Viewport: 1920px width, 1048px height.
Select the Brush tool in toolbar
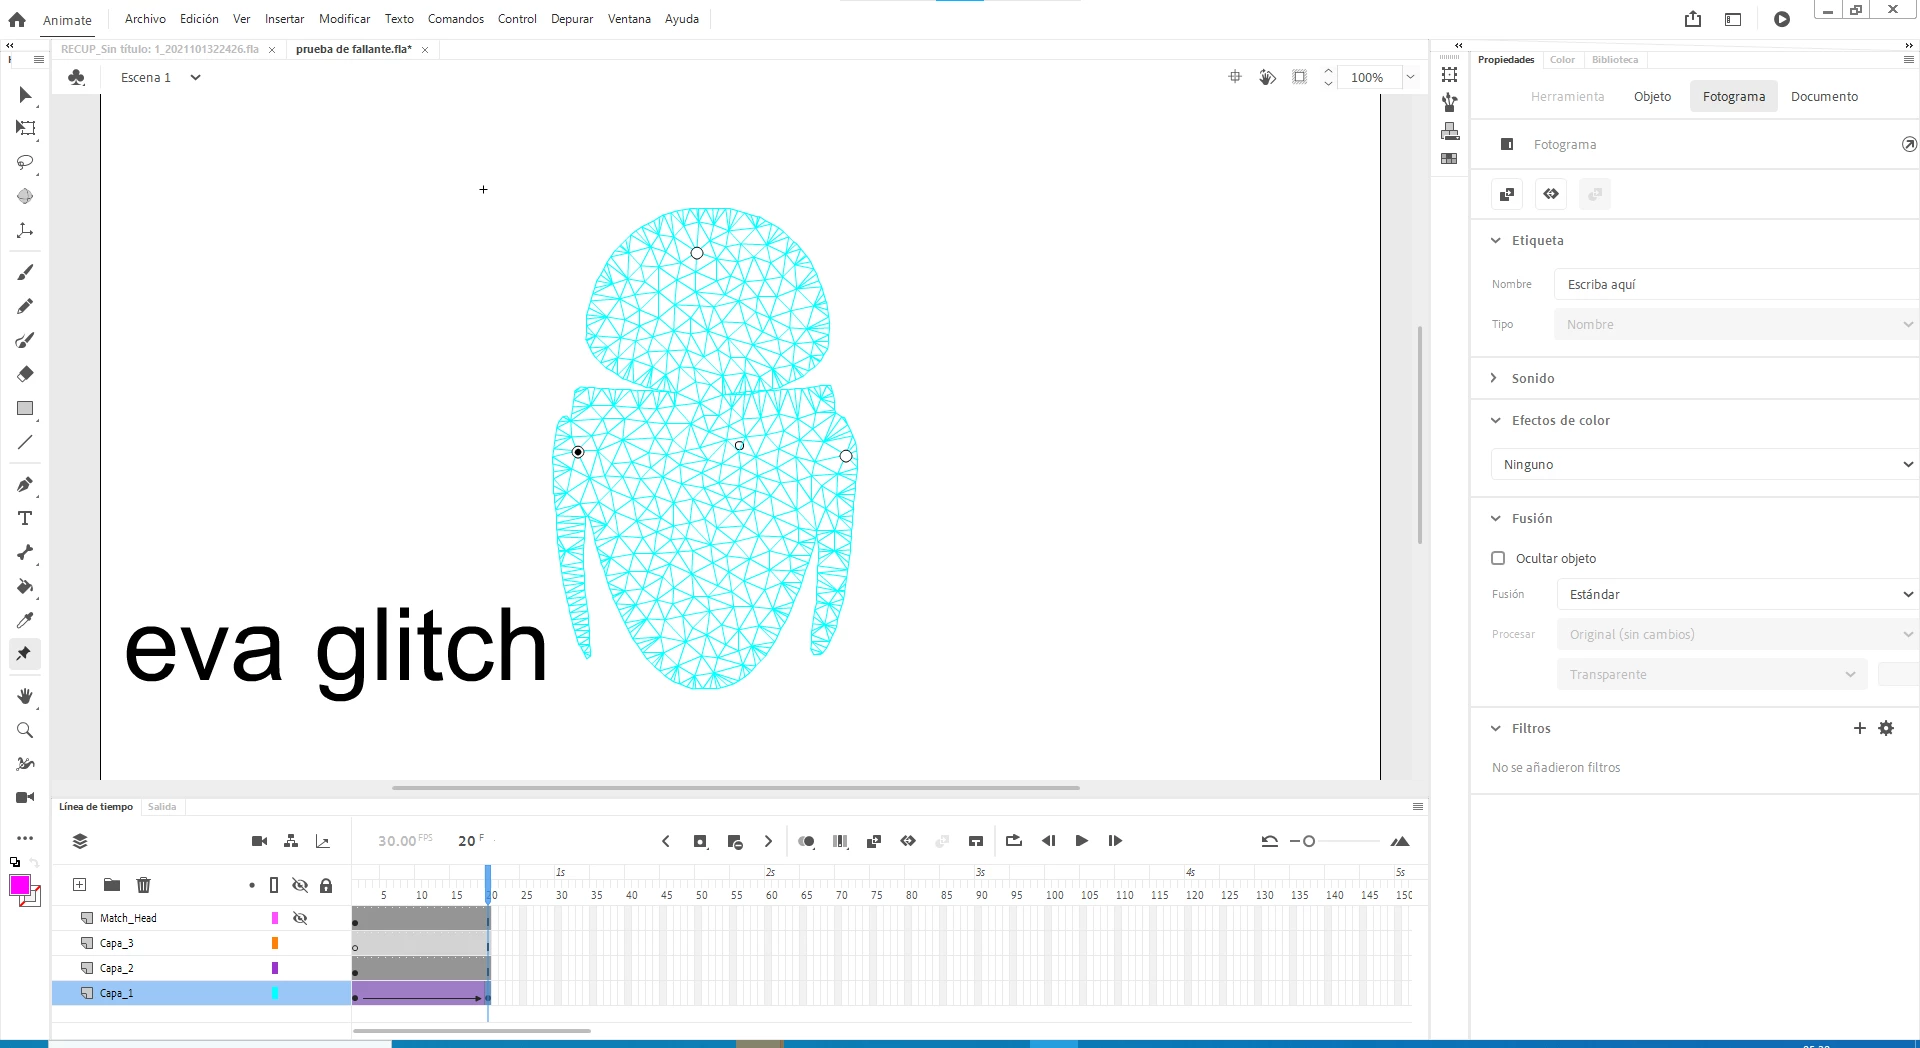(25, 272)
